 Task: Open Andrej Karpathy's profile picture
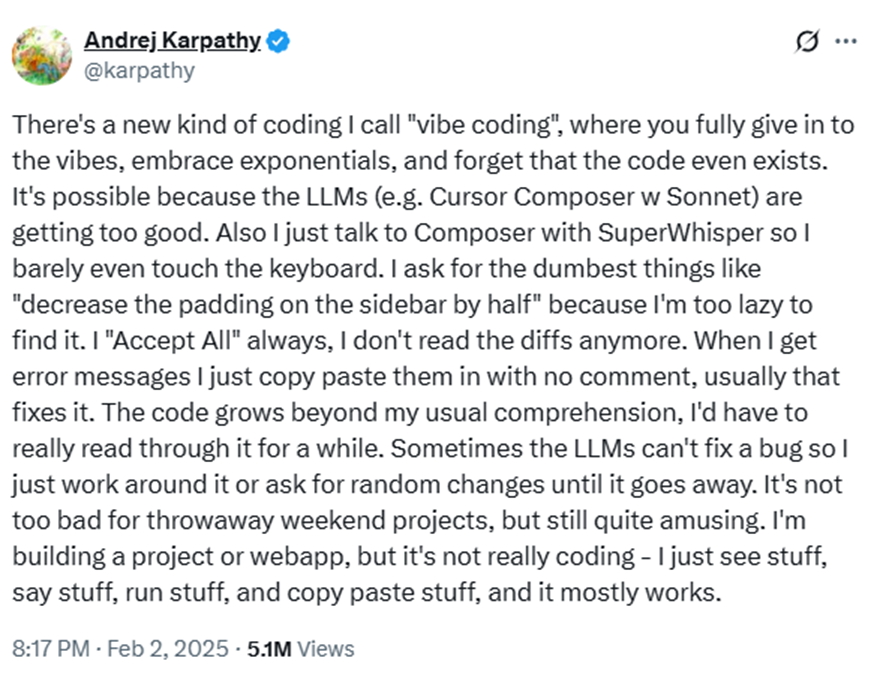coord(41,55)
